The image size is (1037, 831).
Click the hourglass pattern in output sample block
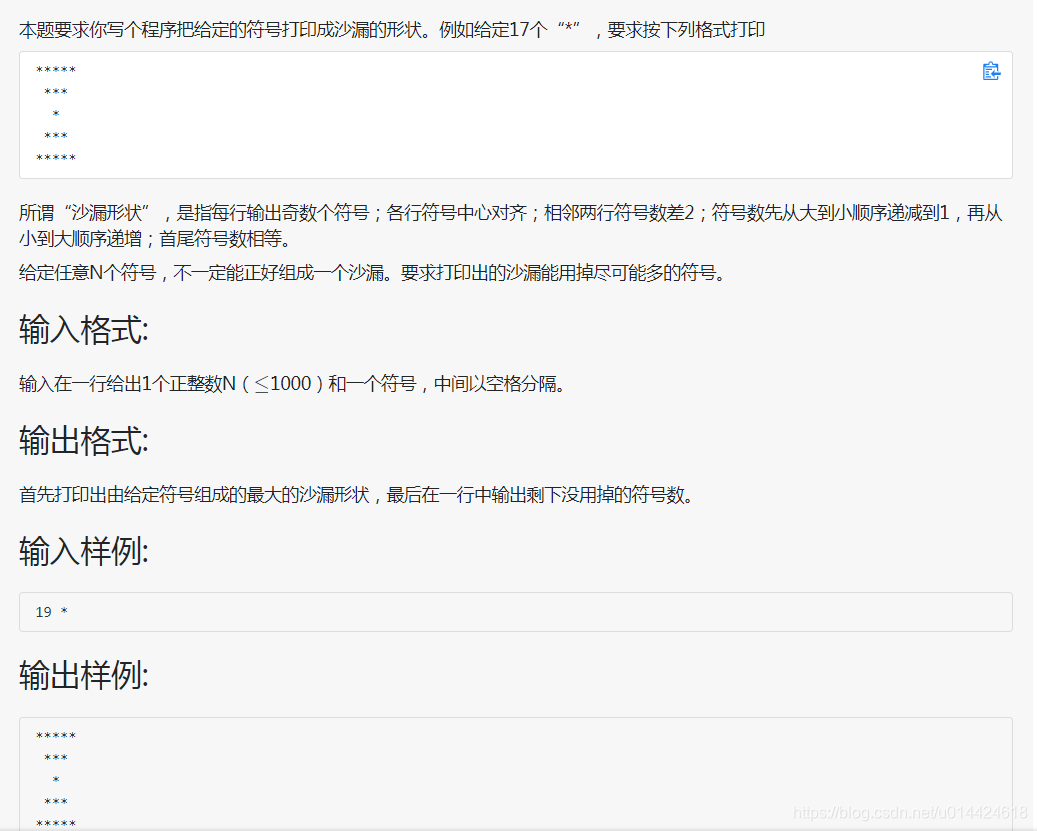[x=56, y=779]
